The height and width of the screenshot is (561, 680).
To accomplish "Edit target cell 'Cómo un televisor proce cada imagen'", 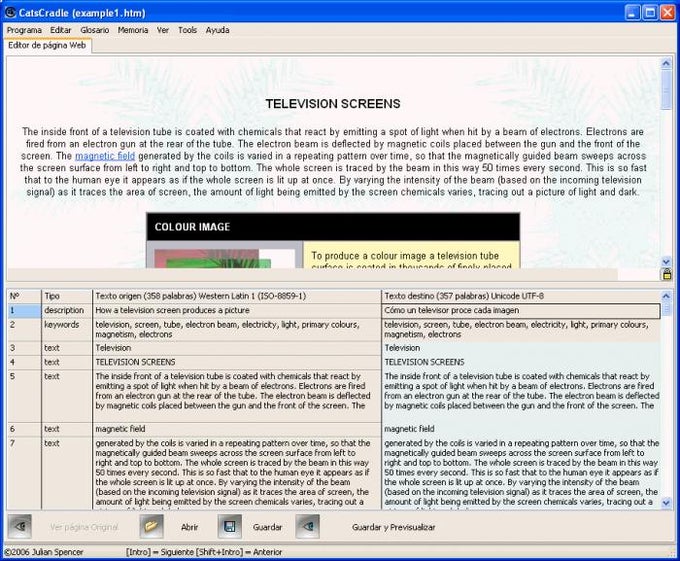I will point(521,310).
